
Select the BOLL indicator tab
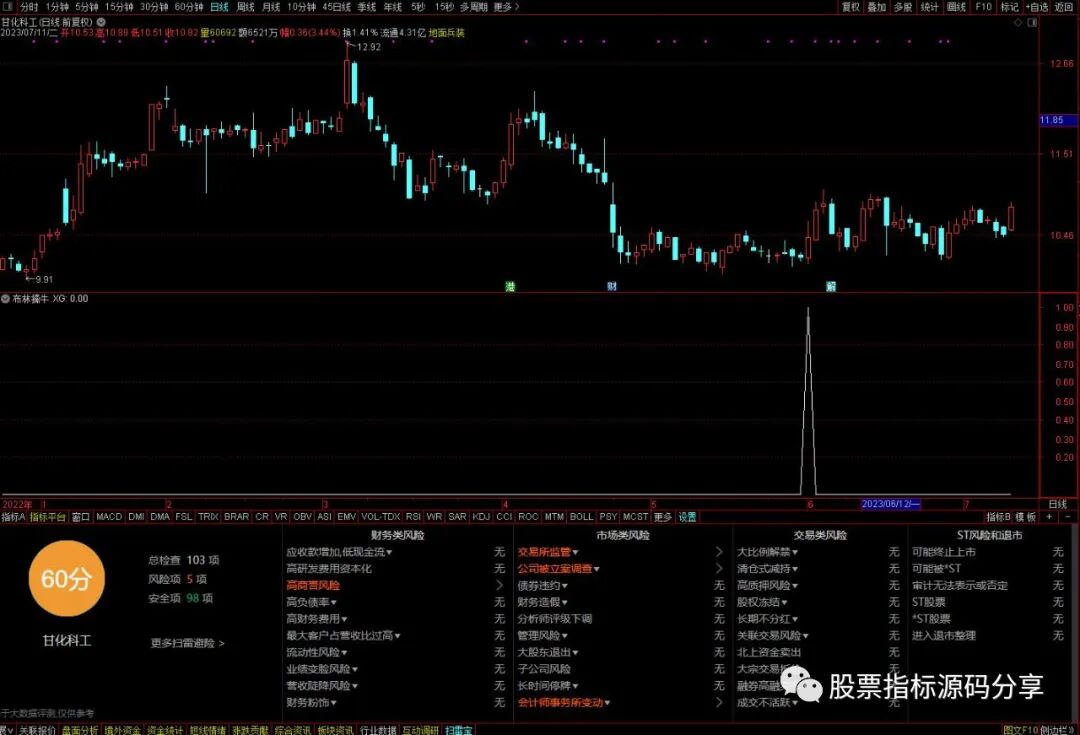point(581,517)
